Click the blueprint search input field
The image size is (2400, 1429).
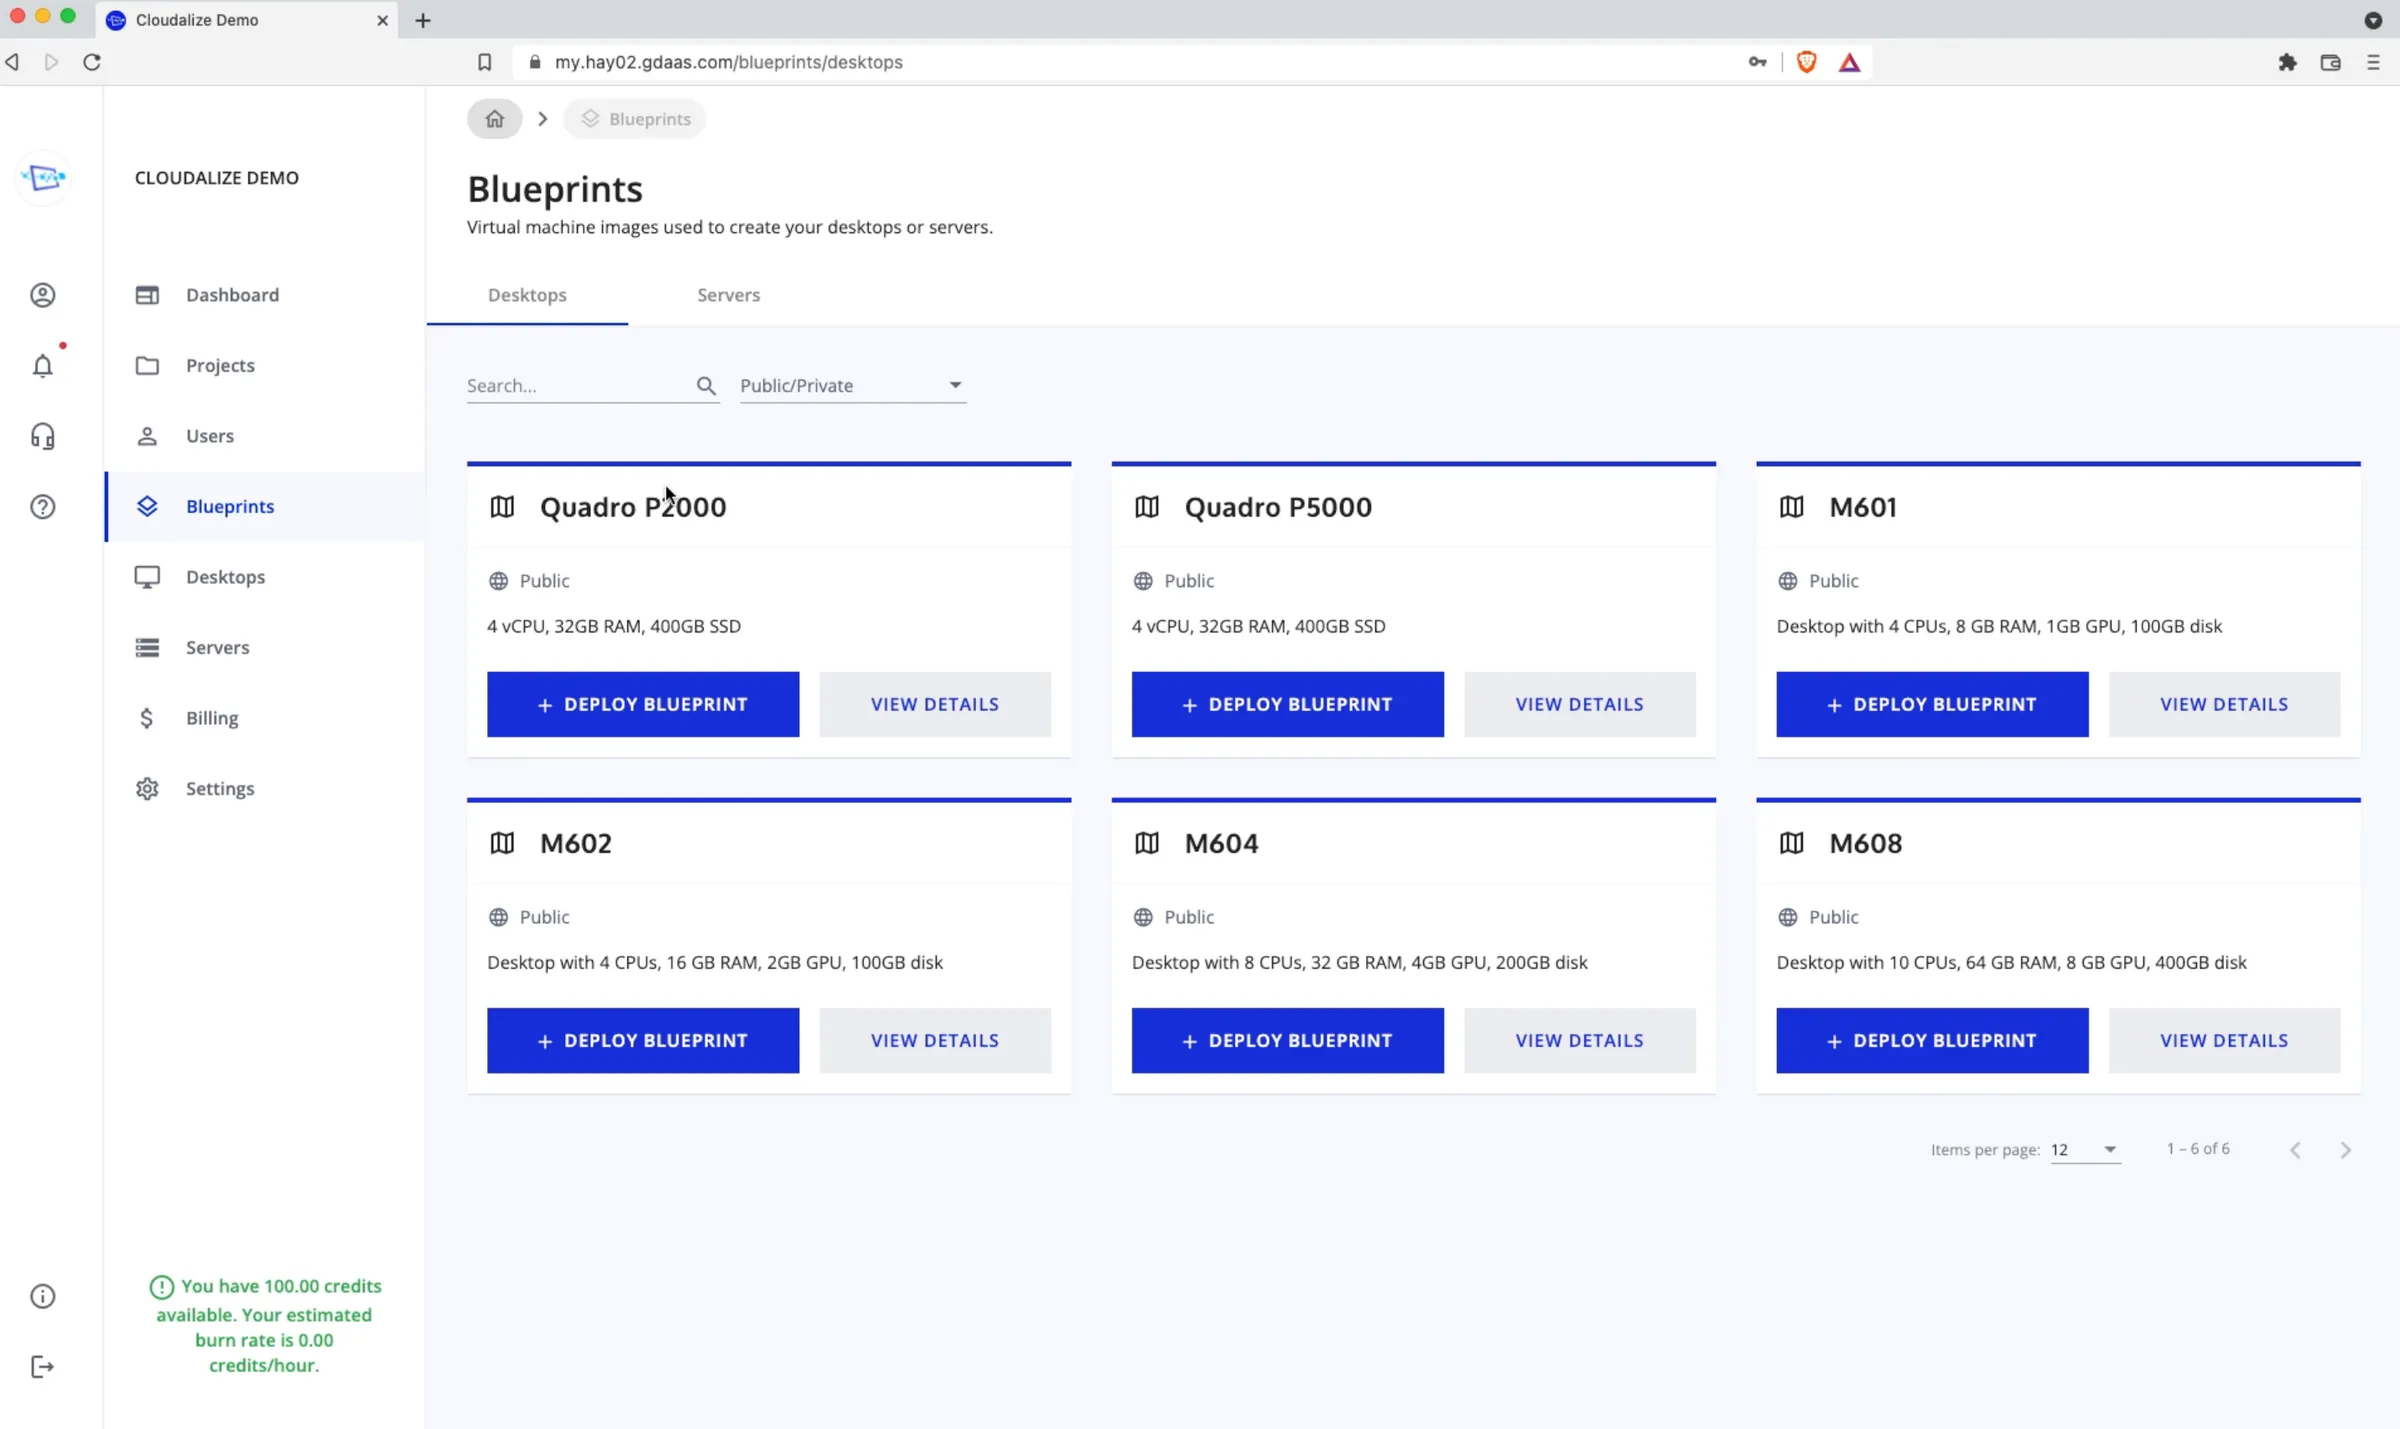point(578,386)
